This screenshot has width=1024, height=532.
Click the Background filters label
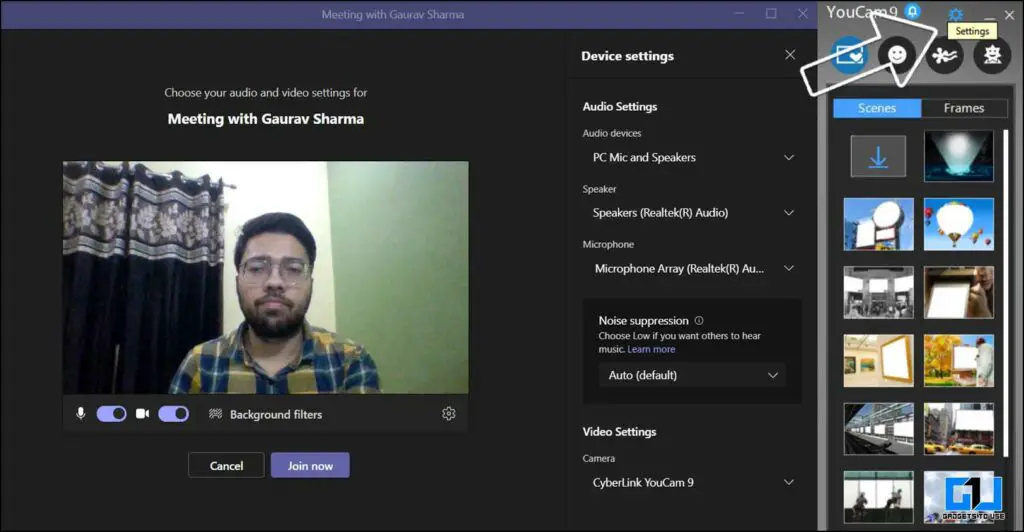pos(276,415)
